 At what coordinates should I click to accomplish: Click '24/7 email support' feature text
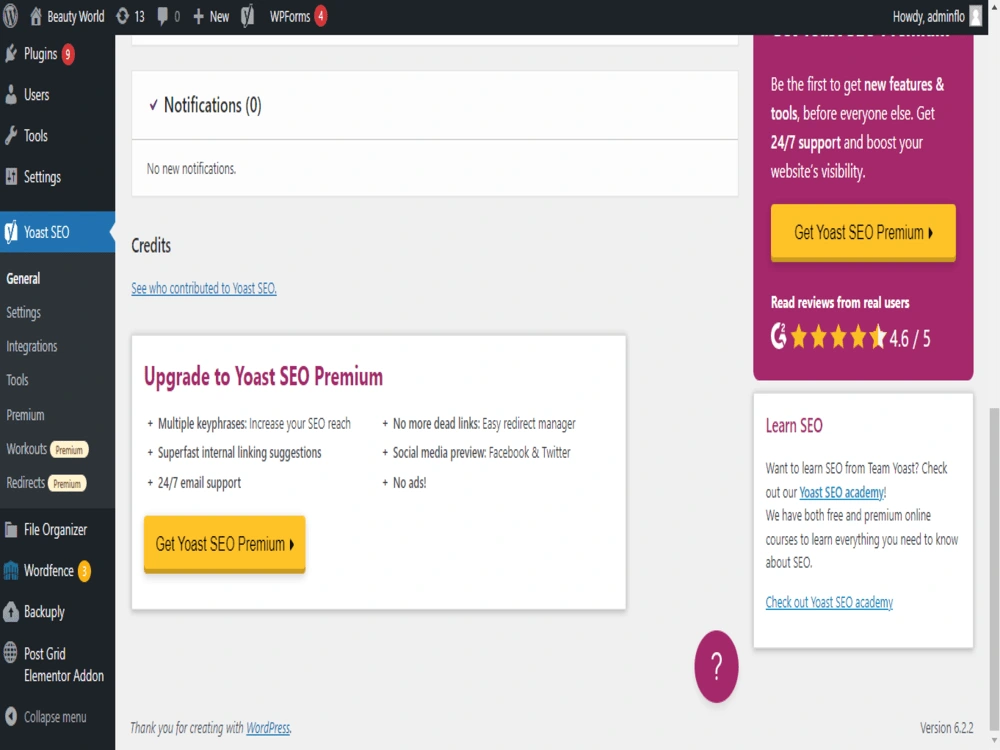click(x=199, y=483)
